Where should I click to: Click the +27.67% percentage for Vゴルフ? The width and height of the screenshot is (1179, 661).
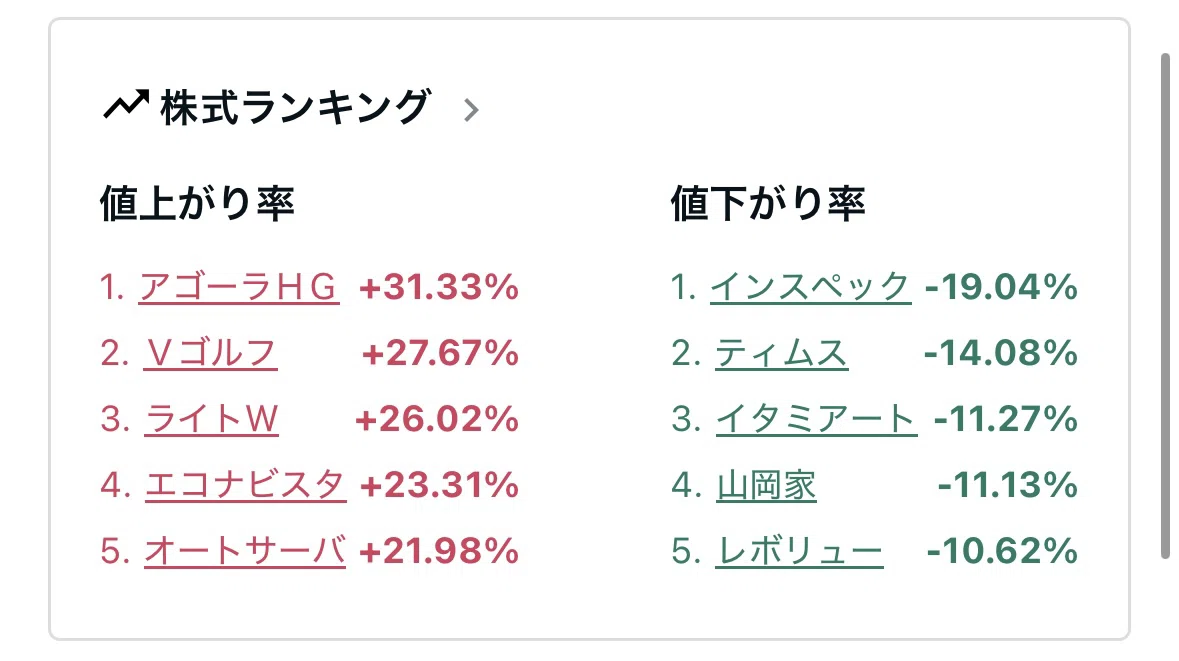click(x=441, y=353)
